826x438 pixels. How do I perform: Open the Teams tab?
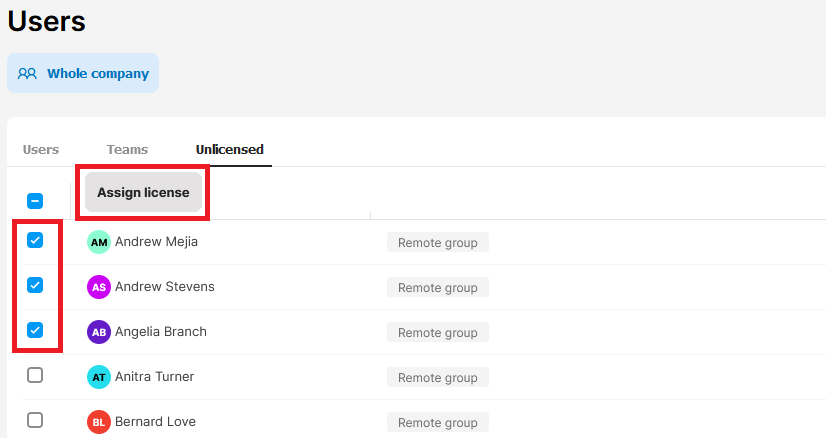point(127,150)
